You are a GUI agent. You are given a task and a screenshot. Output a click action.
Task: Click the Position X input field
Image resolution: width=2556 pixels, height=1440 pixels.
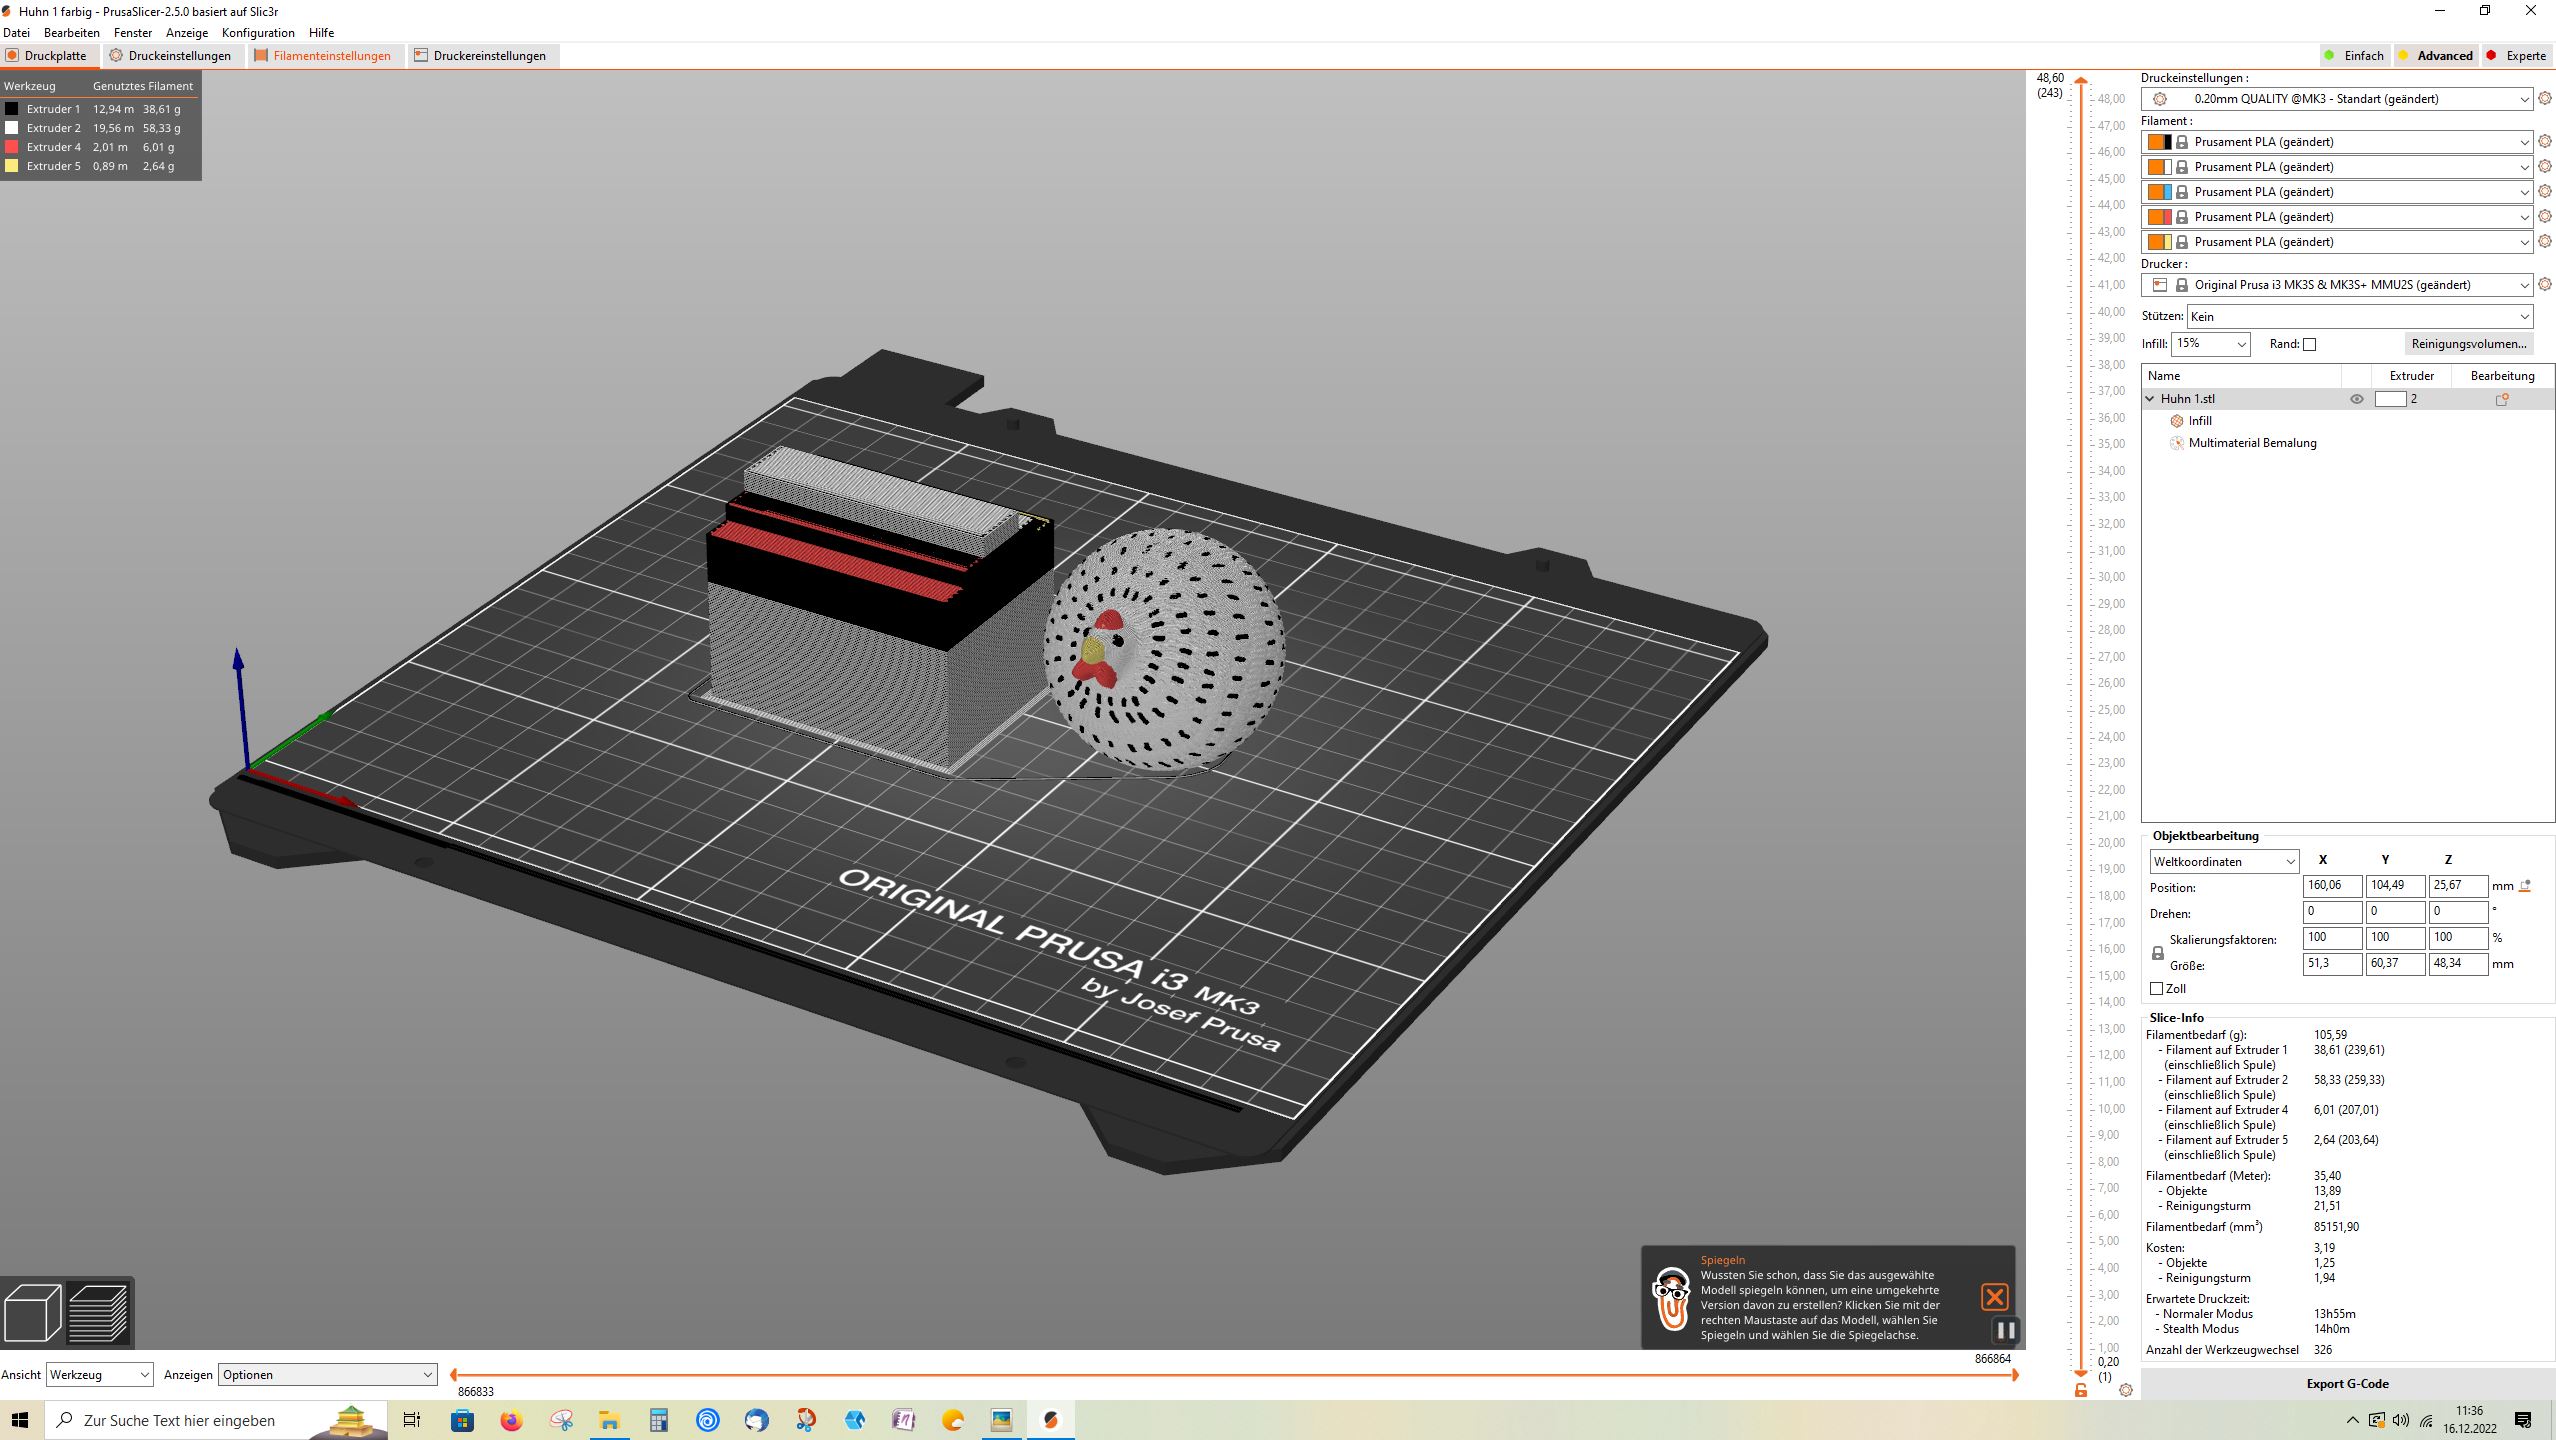click(x=2332, y=886)
